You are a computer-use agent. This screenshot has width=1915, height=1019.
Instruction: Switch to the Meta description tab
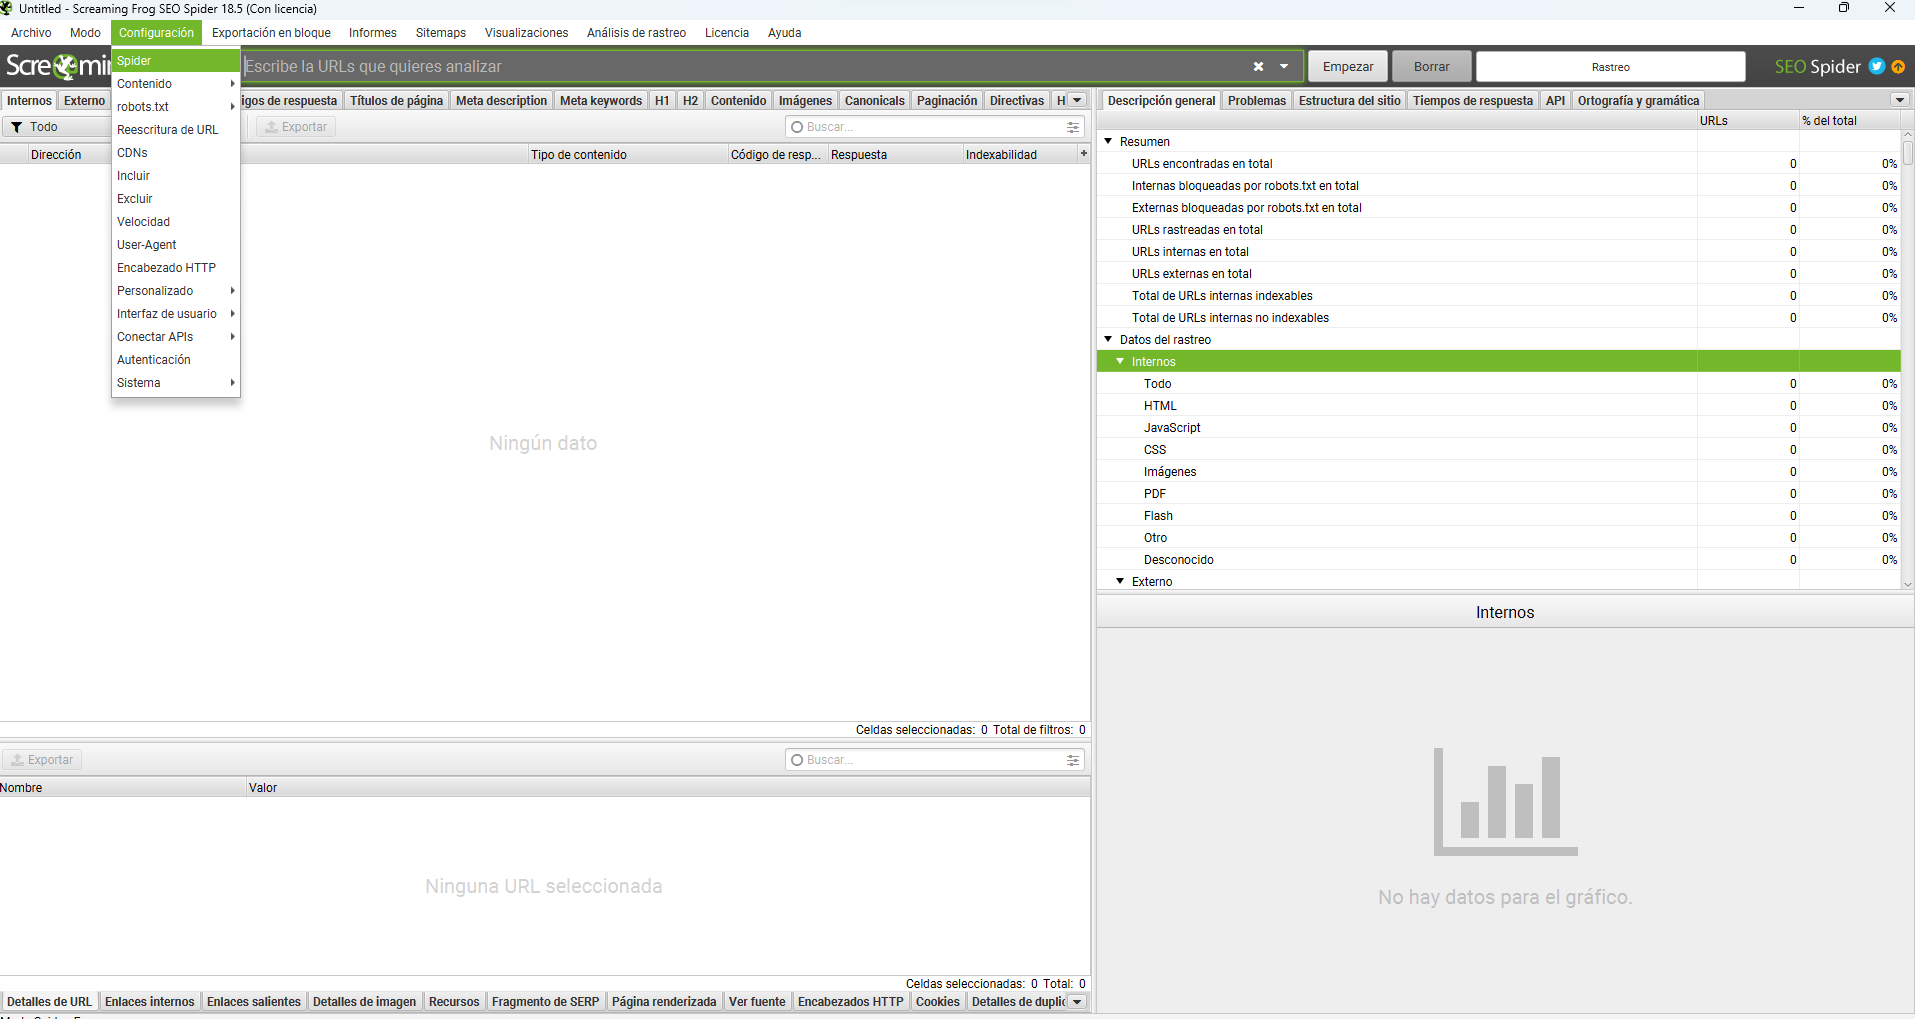[501, 100]
